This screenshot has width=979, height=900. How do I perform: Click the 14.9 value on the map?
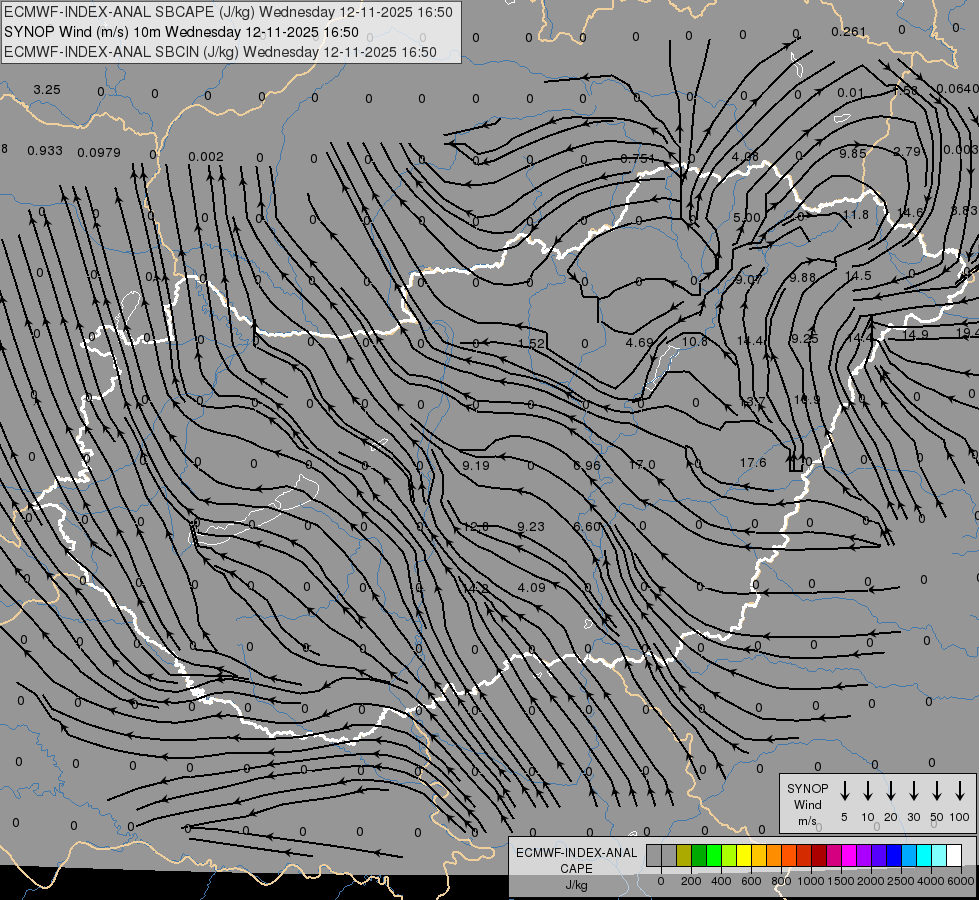915,335
